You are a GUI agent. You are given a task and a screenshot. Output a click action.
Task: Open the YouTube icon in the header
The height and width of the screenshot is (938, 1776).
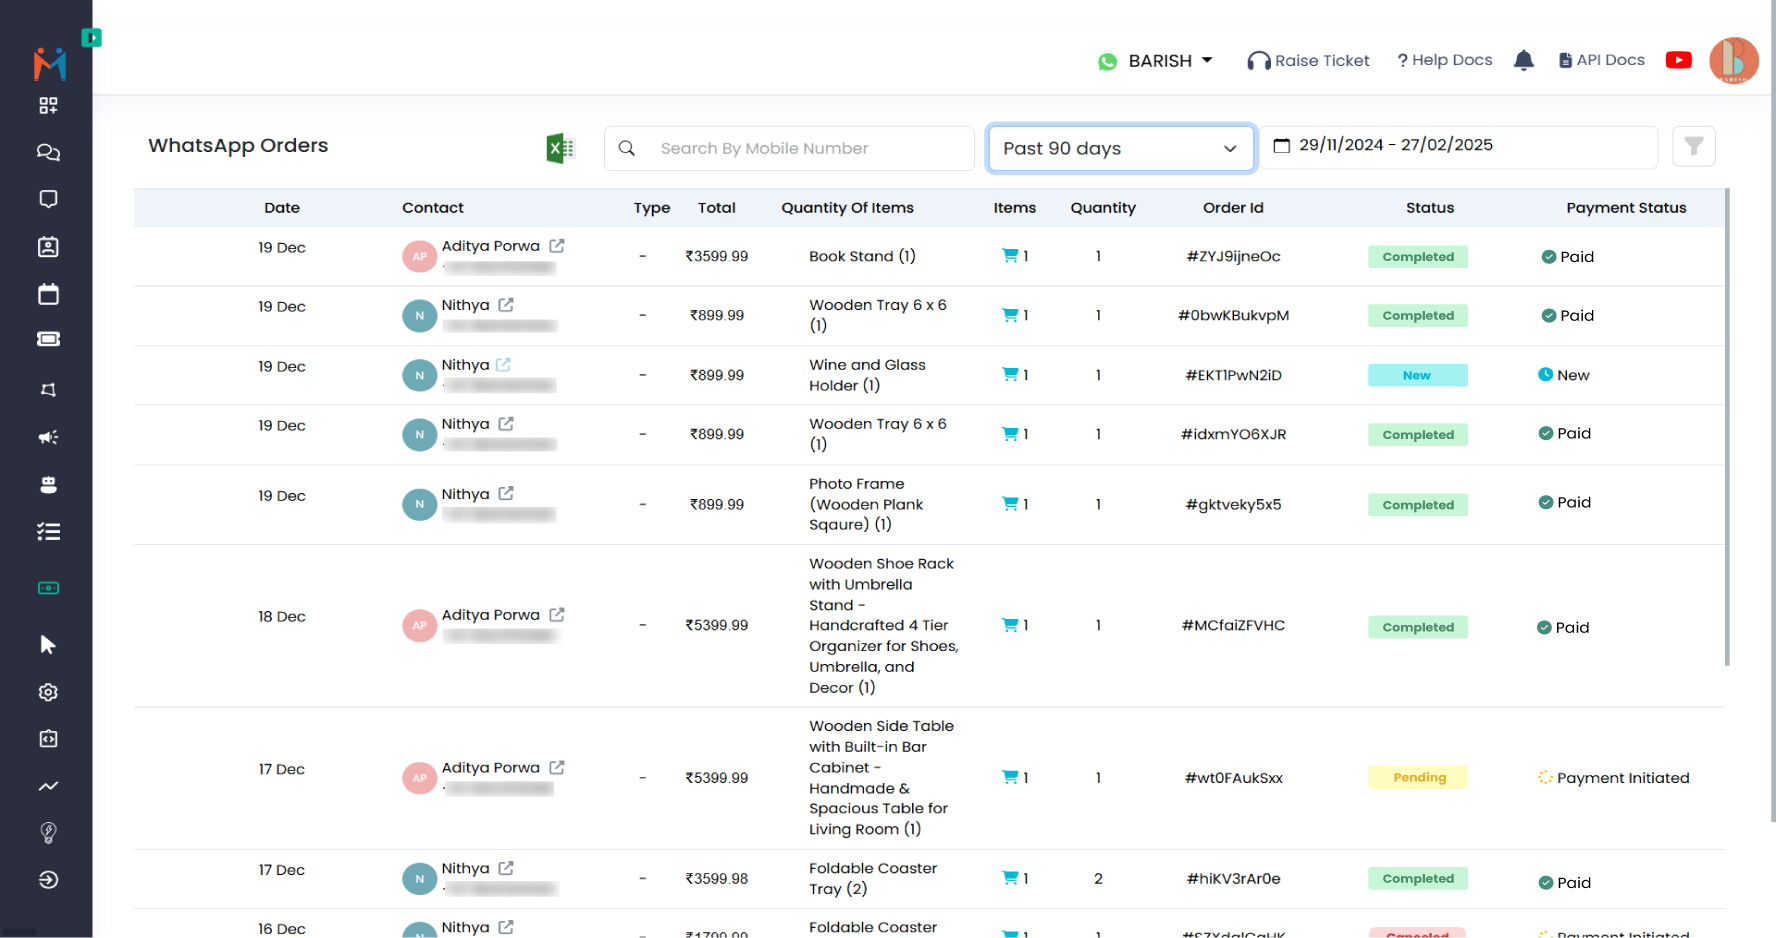[1678, 60]
